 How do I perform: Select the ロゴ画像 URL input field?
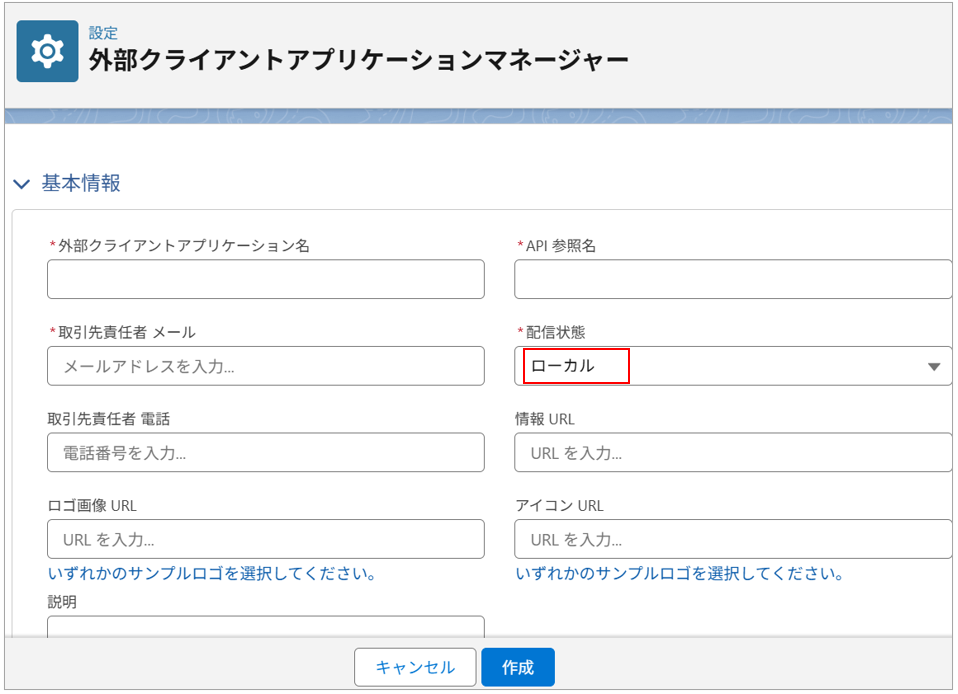point(265,540)
